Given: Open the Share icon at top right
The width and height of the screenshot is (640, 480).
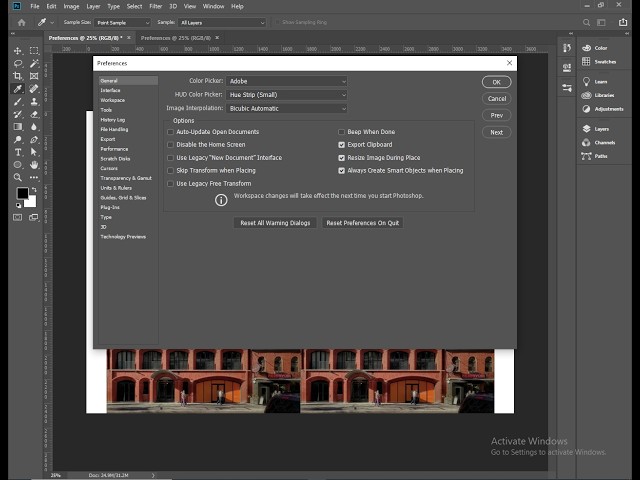Looking at the screenshot, I should point(622,22).
